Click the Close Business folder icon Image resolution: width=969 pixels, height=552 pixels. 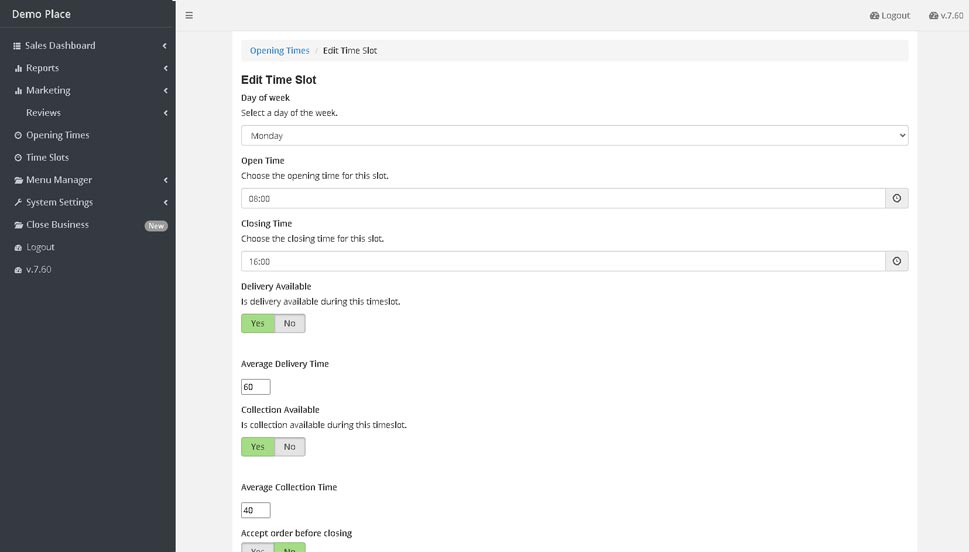[19, 225]
